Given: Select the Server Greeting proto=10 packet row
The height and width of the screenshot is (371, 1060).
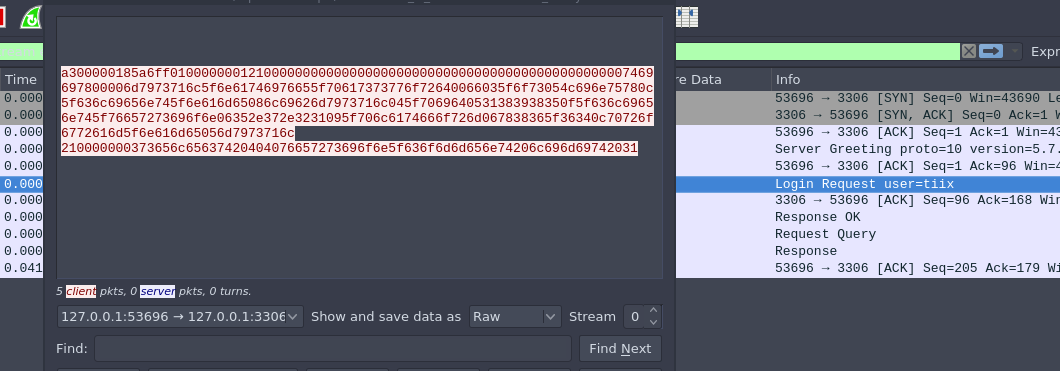Looking at the screenshot, I should (x=867, y=149).
